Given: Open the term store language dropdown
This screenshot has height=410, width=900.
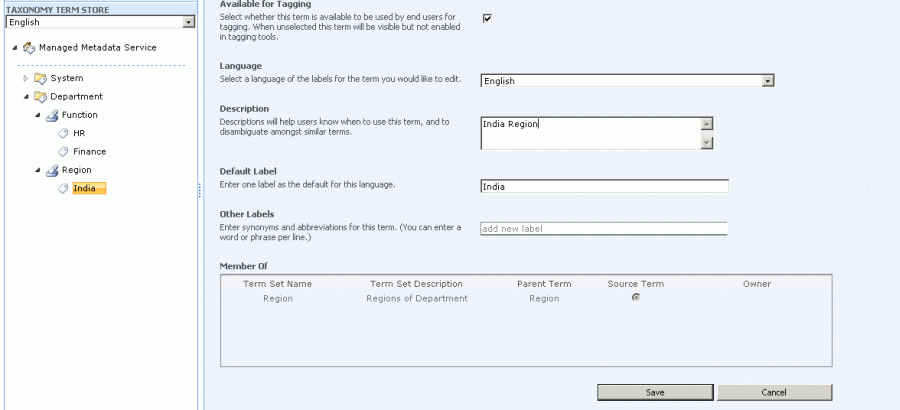Looking at the screenshot, I should 189,22.
